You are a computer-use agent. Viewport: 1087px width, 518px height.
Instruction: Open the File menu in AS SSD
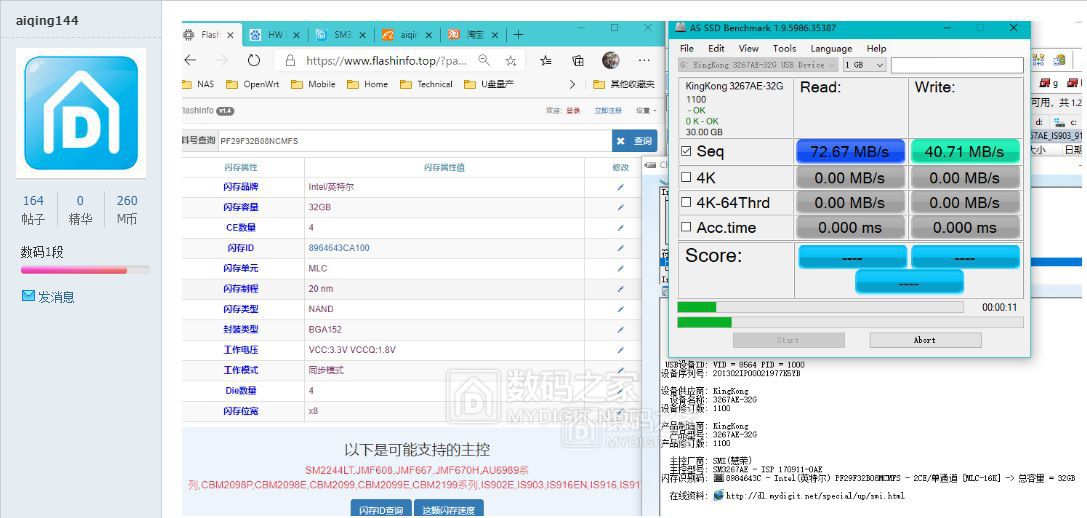point(687,49)
